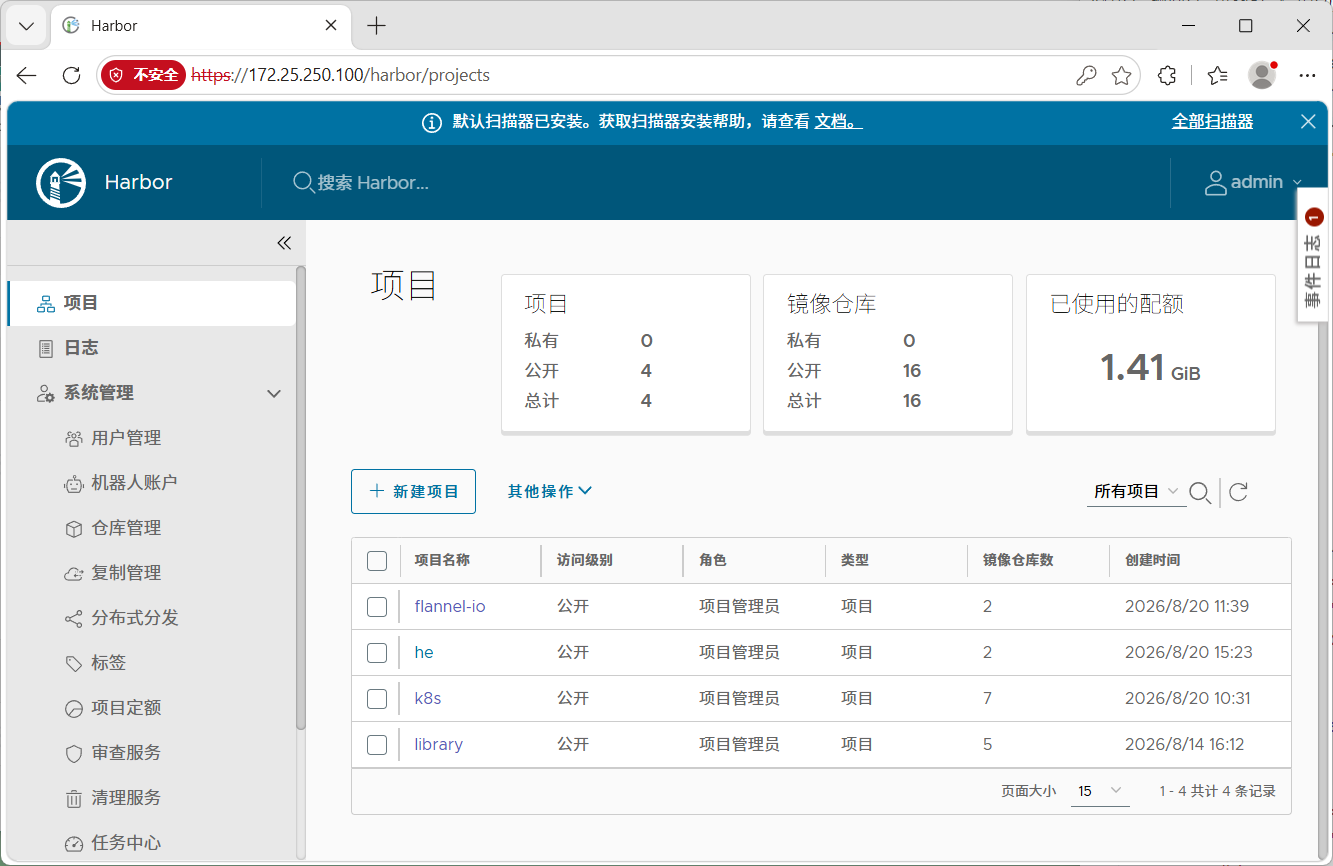Open 全部扫描器 link in banner

click(1212, 121)
